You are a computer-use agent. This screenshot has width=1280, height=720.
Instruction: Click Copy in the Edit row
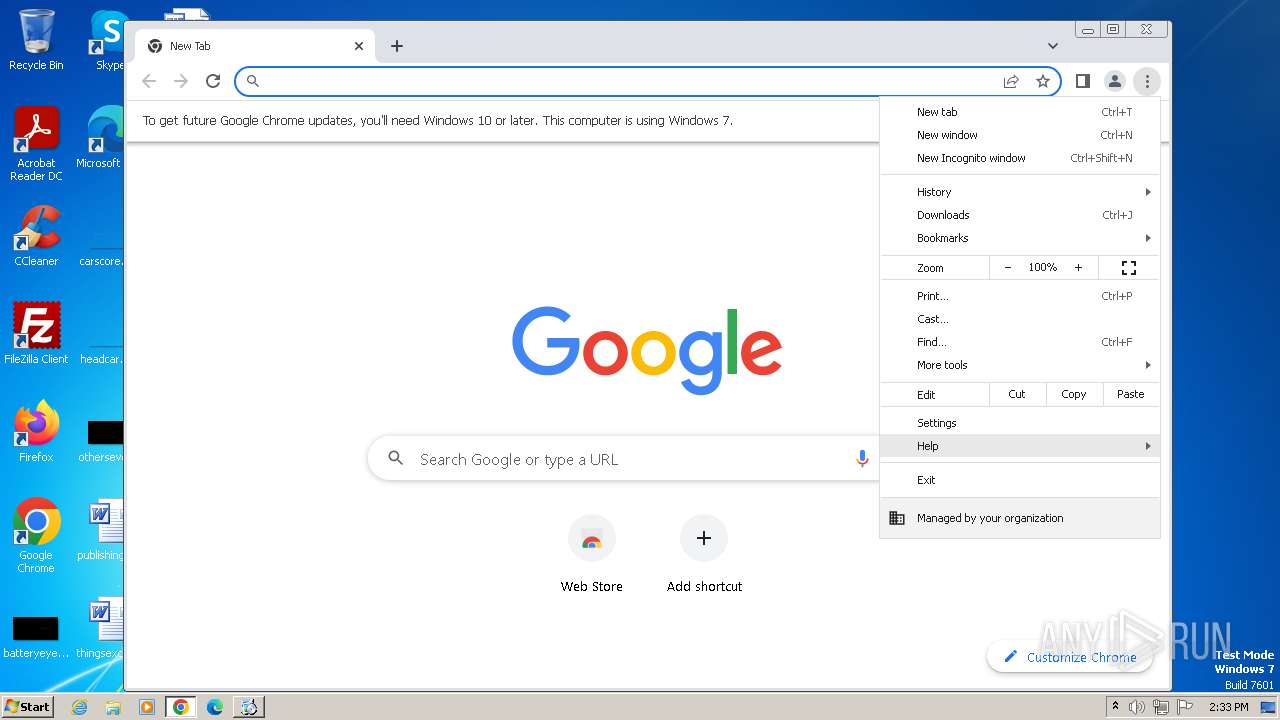1074,394
